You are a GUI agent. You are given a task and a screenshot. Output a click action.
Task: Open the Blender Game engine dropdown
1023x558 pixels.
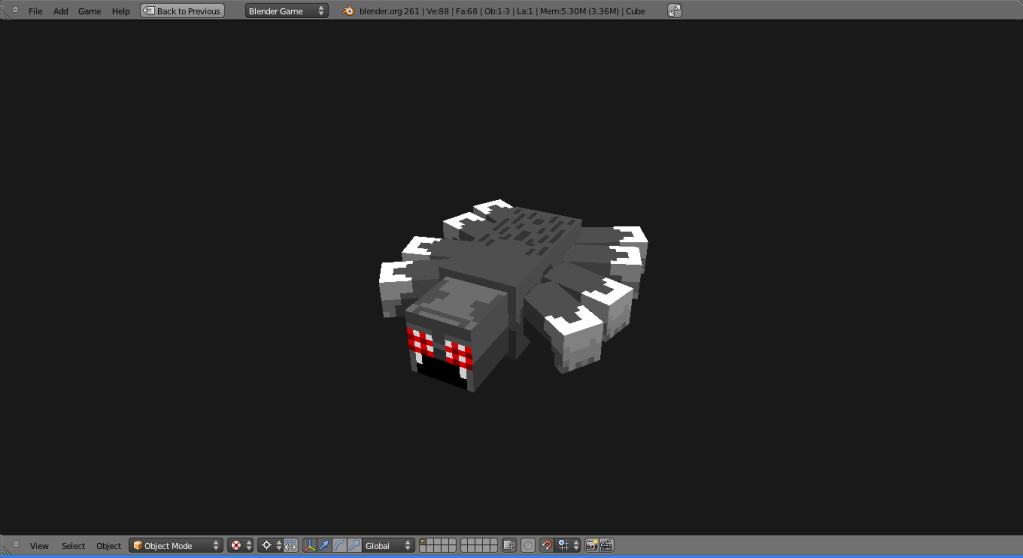pyautogui.click(x=286, y=11)
